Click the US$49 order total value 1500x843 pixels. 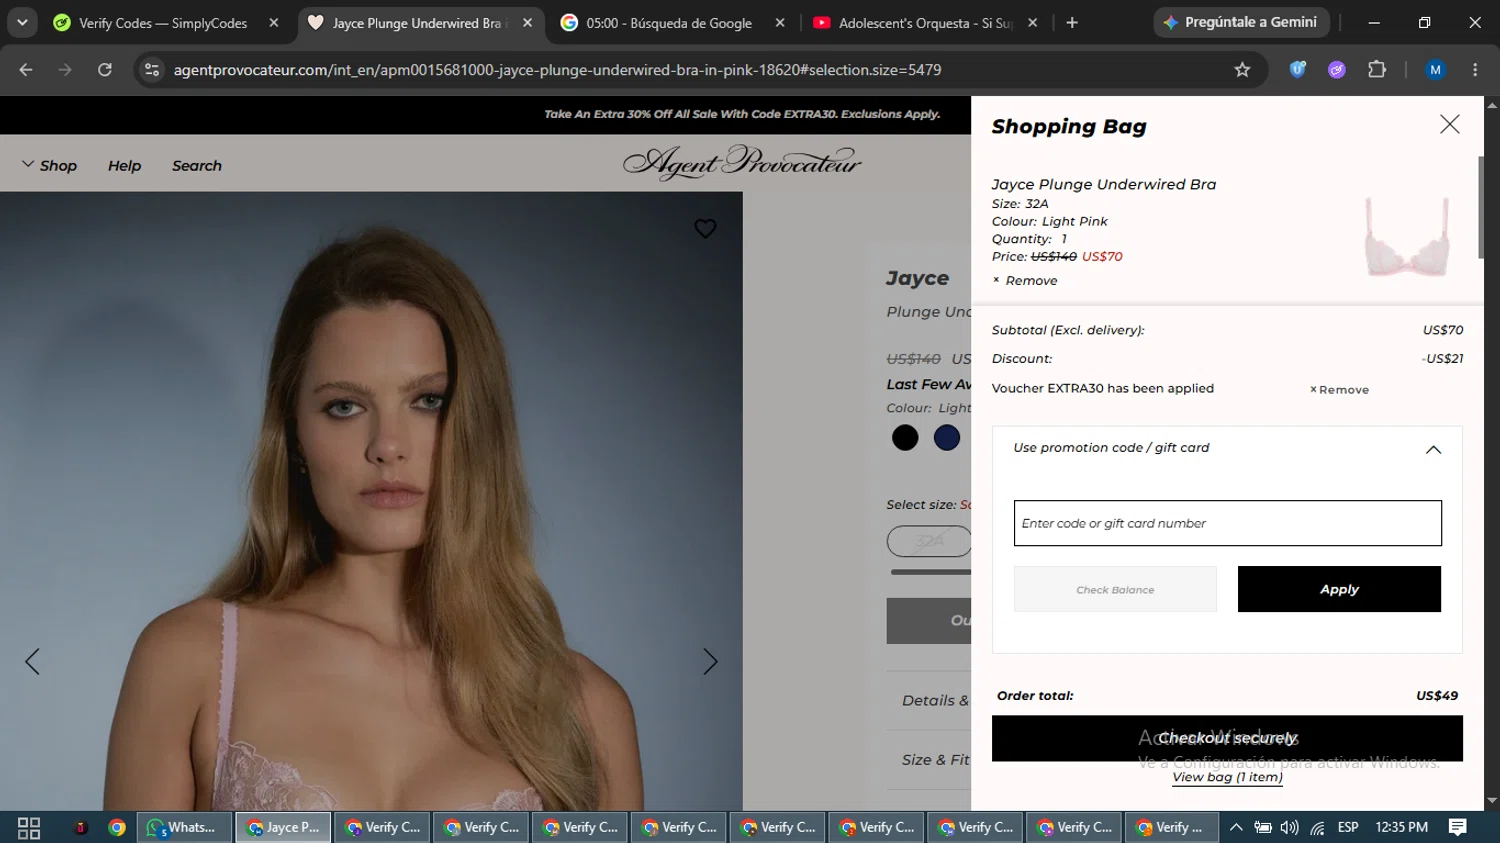pyautogui.click(x=1437, y=696)
